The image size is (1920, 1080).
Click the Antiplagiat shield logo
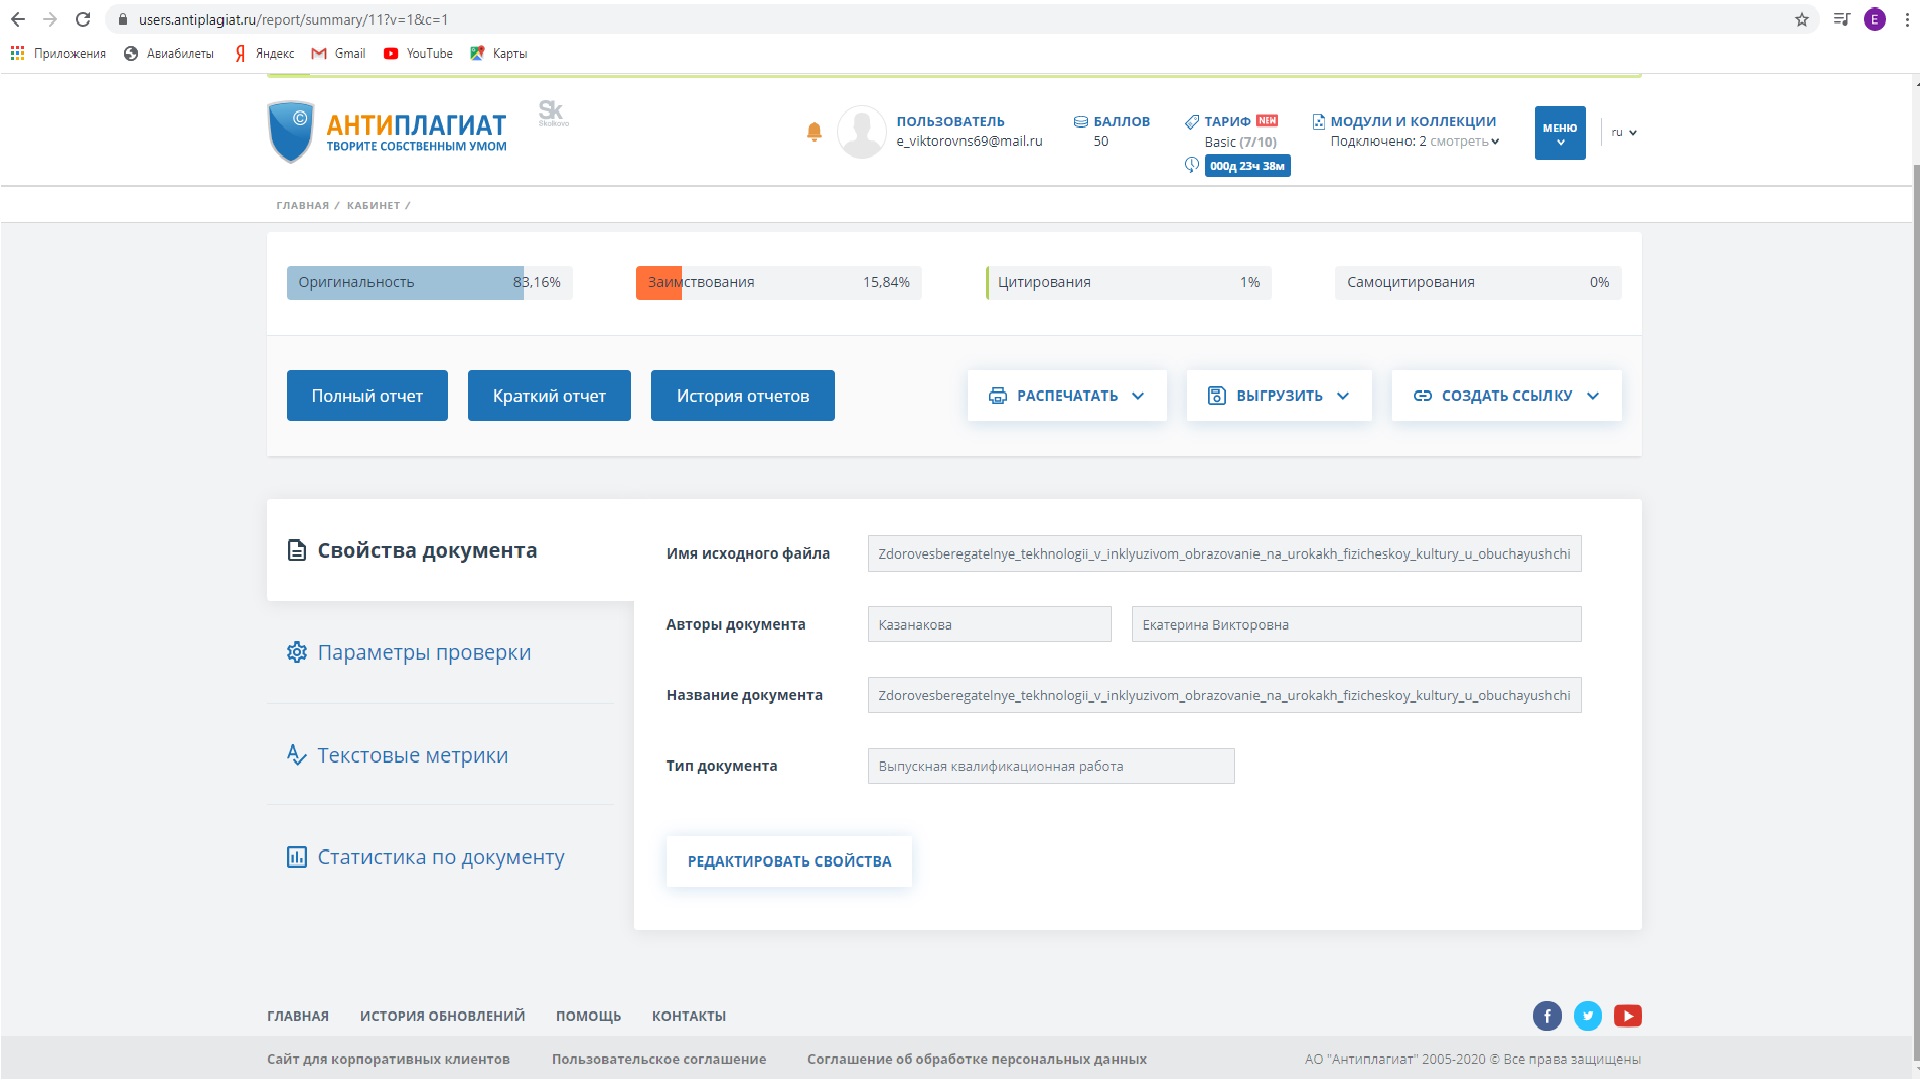pyautogui.click(x=291, y=132)
